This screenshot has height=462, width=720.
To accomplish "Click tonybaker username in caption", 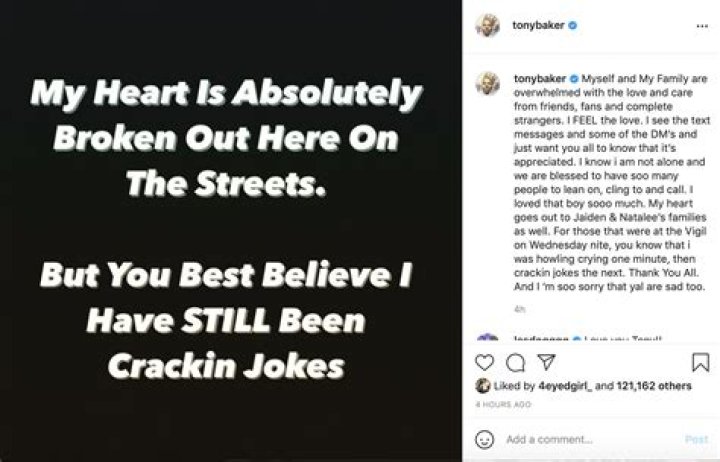I will [x=540, y=79].
